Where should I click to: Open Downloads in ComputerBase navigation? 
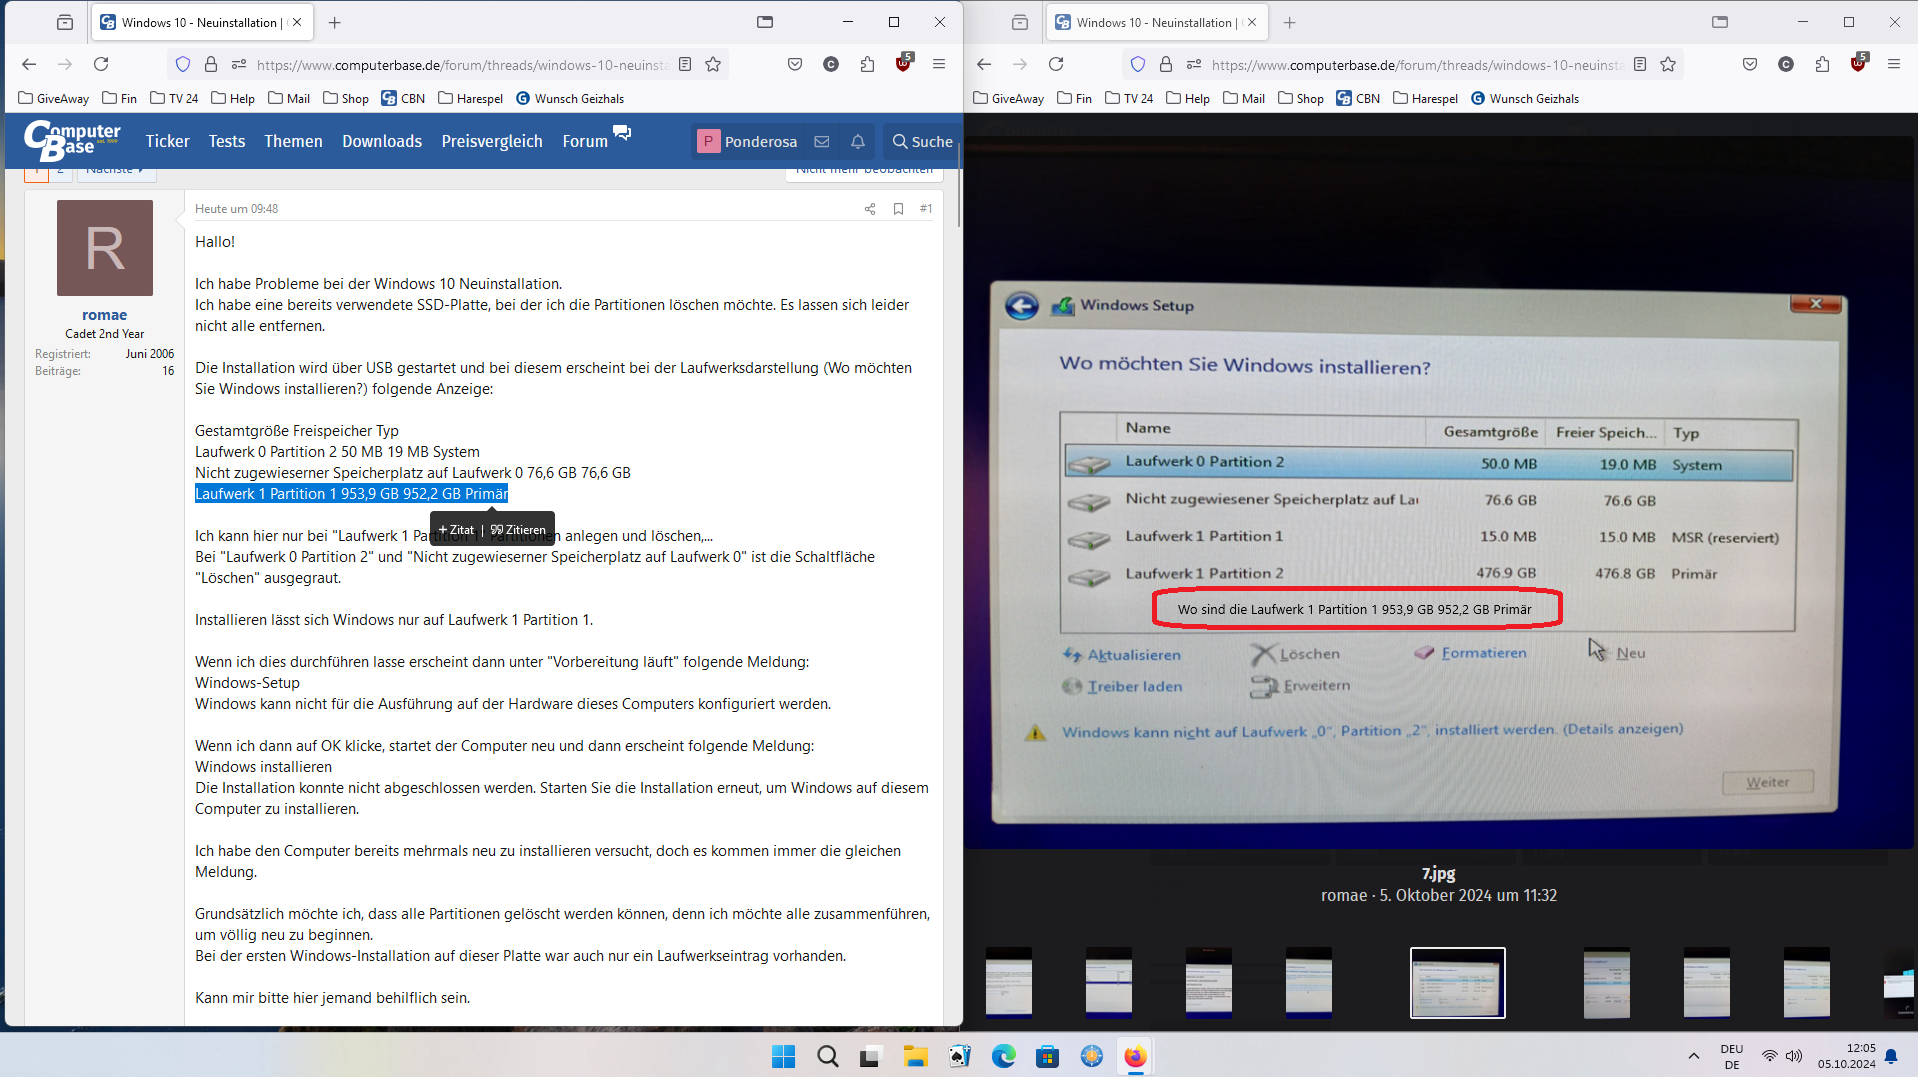click(x=382, y=142)
